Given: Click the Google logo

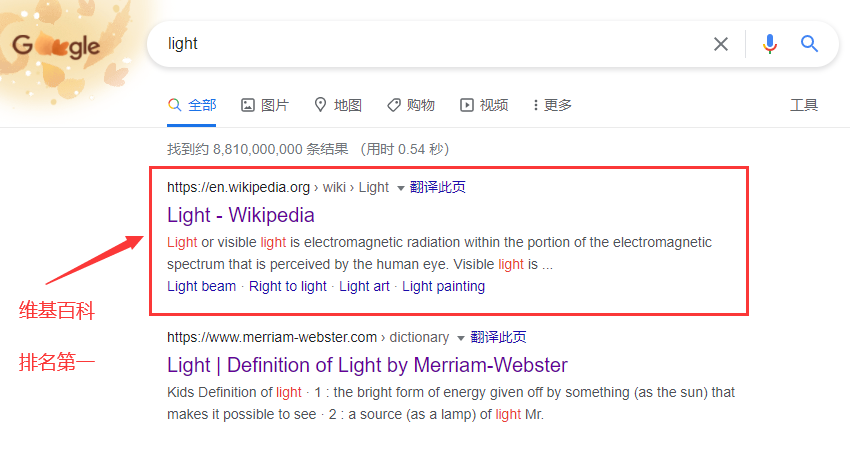Looking at the screenshot, I should (56, 45).
